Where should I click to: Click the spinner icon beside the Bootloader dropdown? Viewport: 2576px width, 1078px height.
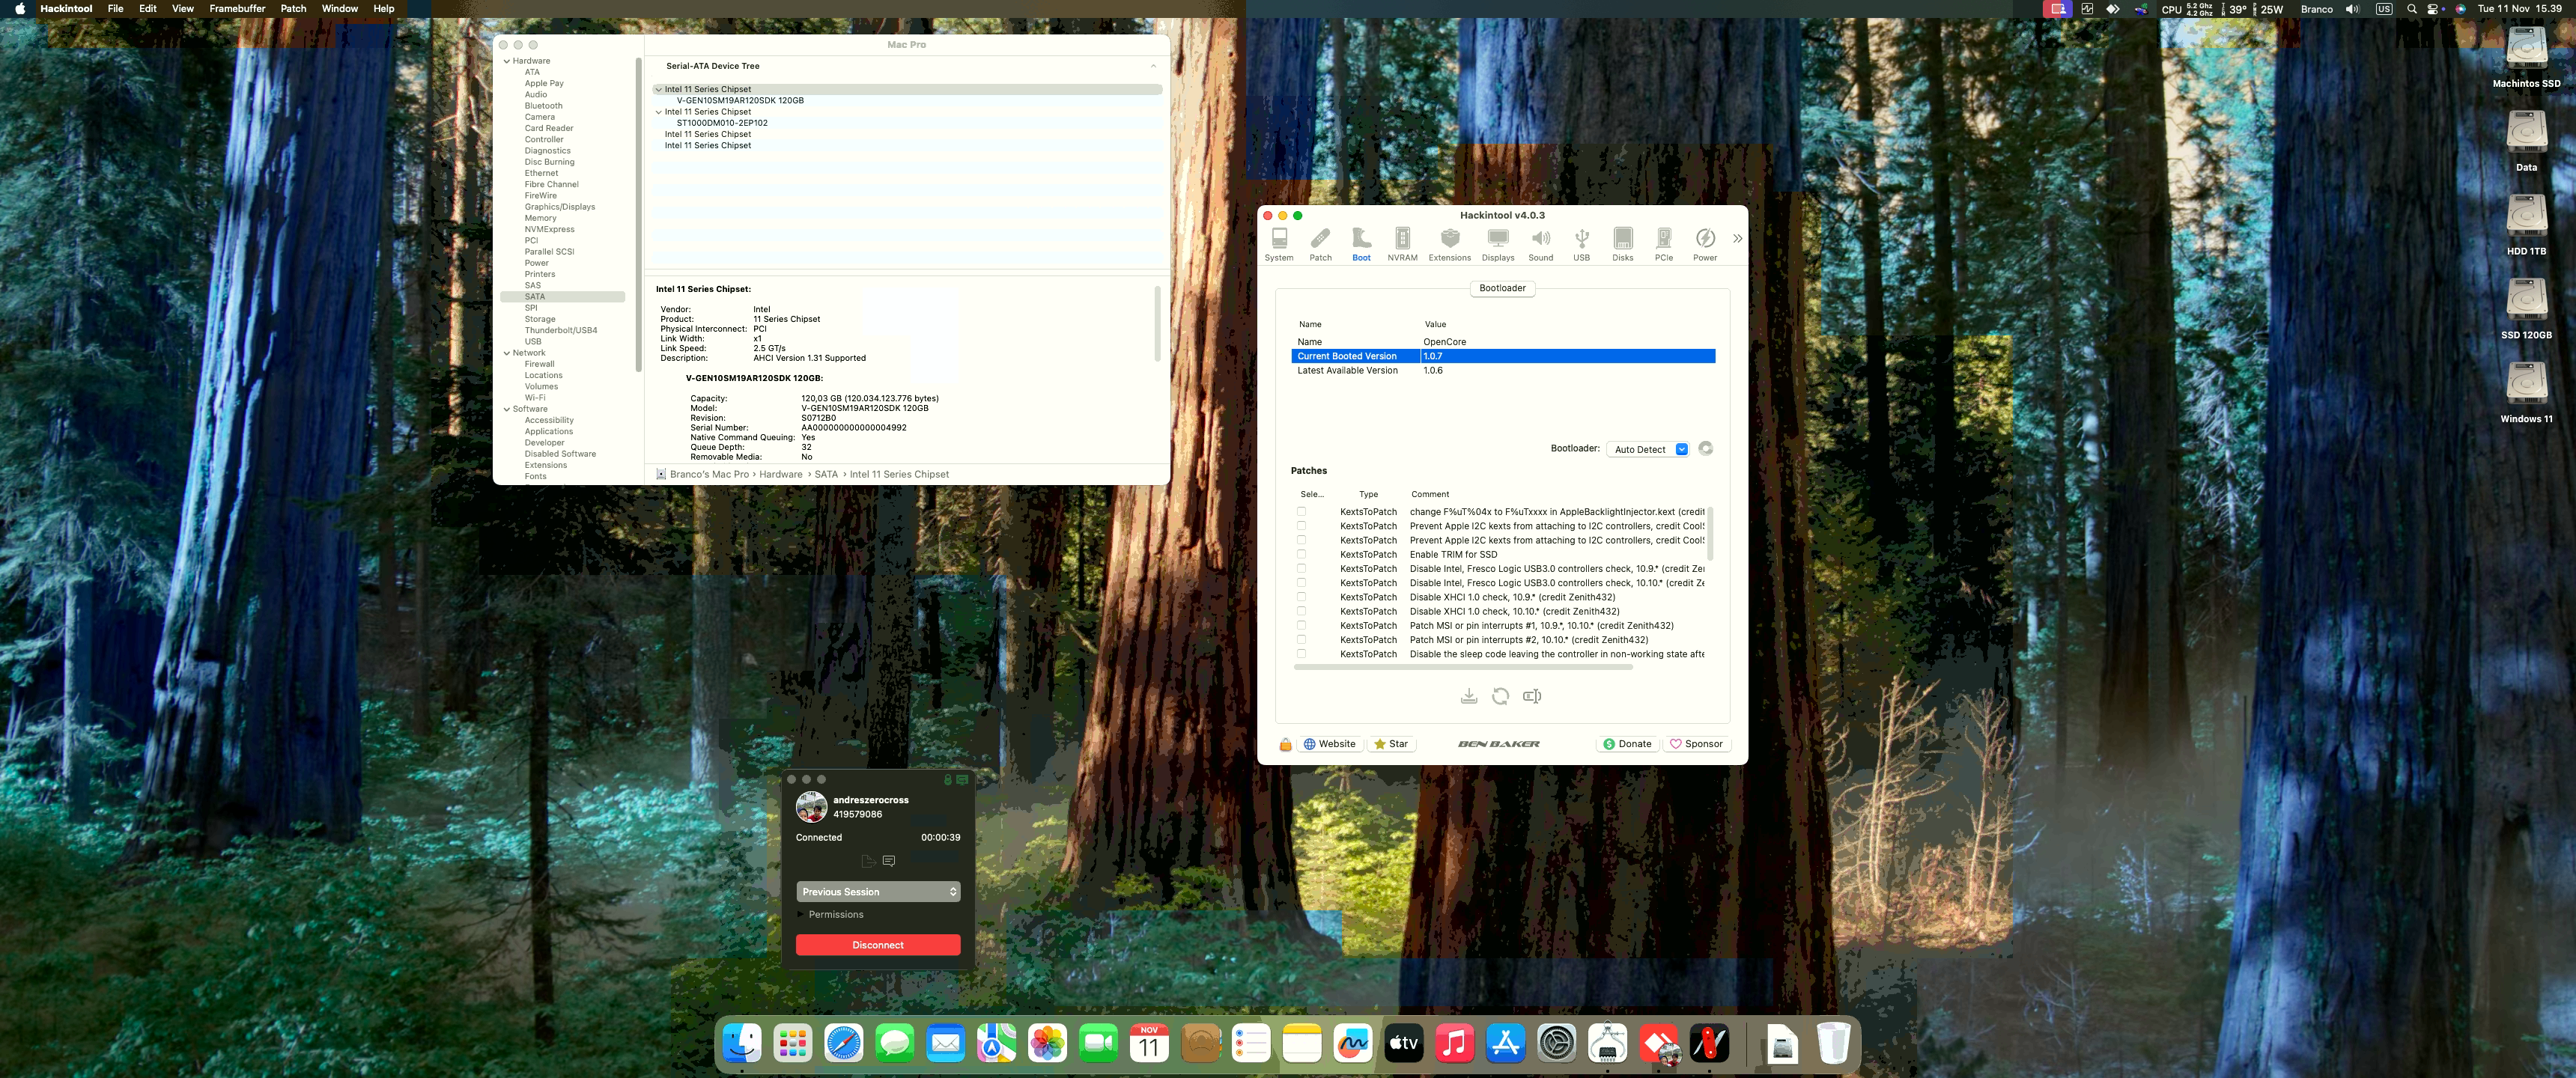tap(1705, 449)
